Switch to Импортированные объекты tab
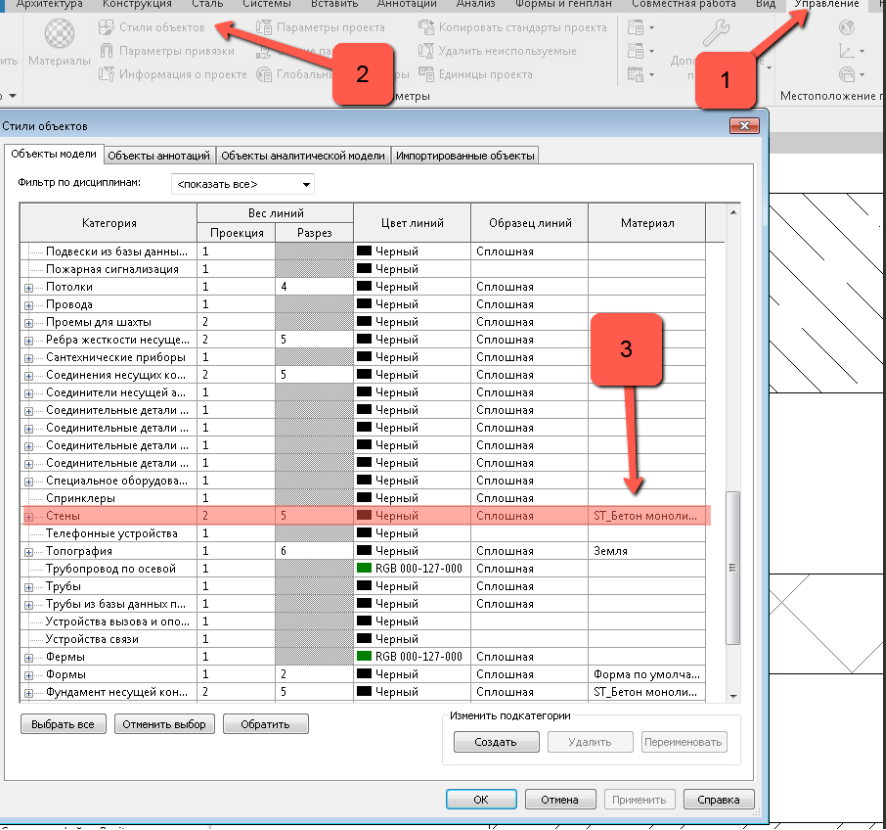This screenshot has height=830, width=886. click(x=465, y=155)
